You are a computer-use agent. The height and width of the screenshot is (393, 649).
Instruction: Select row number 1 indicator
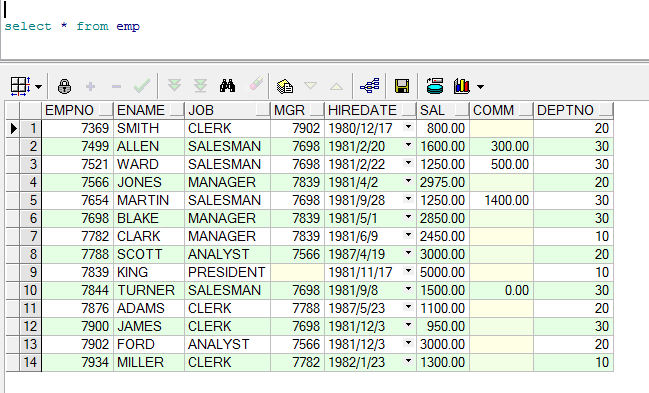pos(30,128)
